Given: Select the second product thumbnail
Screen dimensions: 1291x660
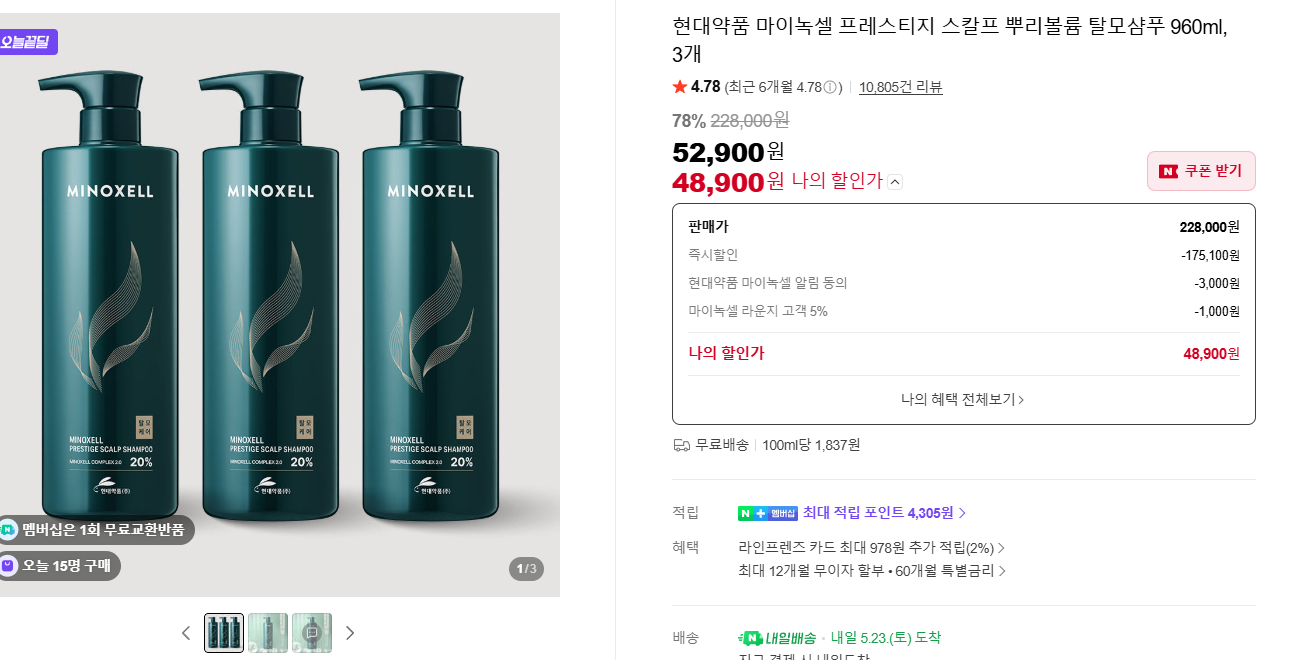Looking at the screenshot, I should [x=268, y=633].
